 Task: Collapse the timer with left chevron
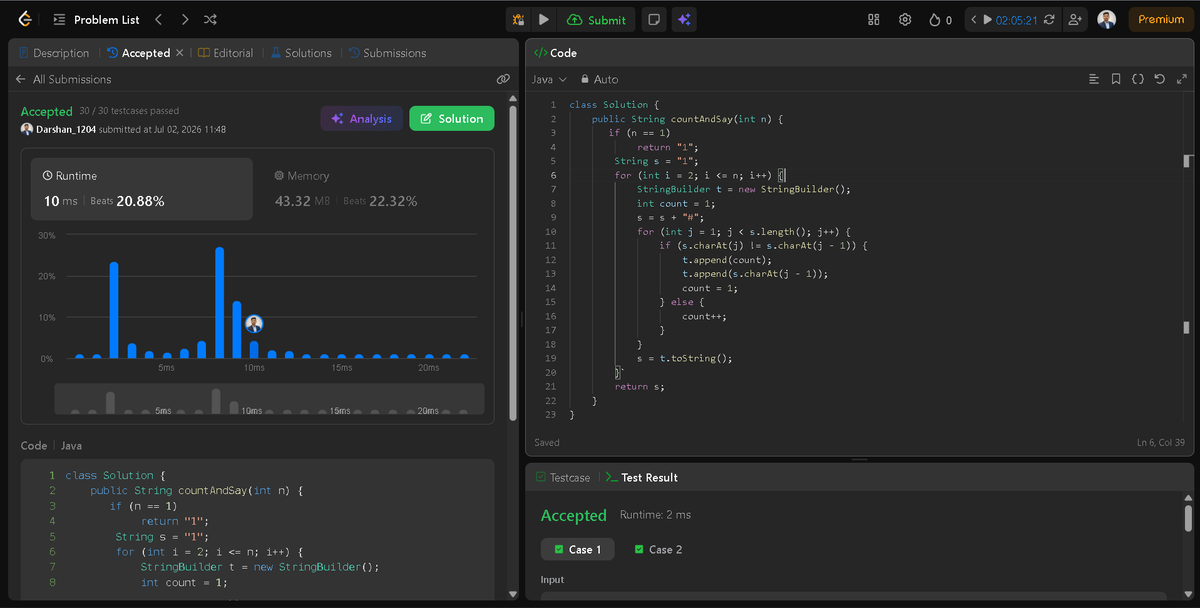pos(974,19)
